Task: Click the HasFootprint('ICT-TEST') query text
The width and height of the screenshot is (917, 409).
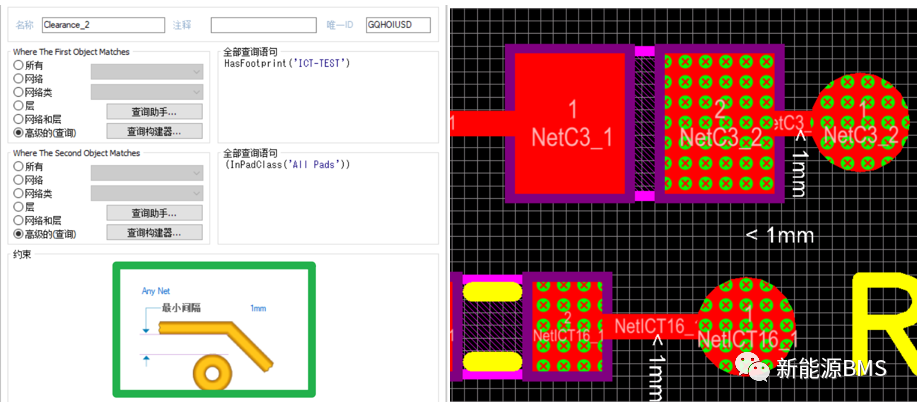Action: 287,63
